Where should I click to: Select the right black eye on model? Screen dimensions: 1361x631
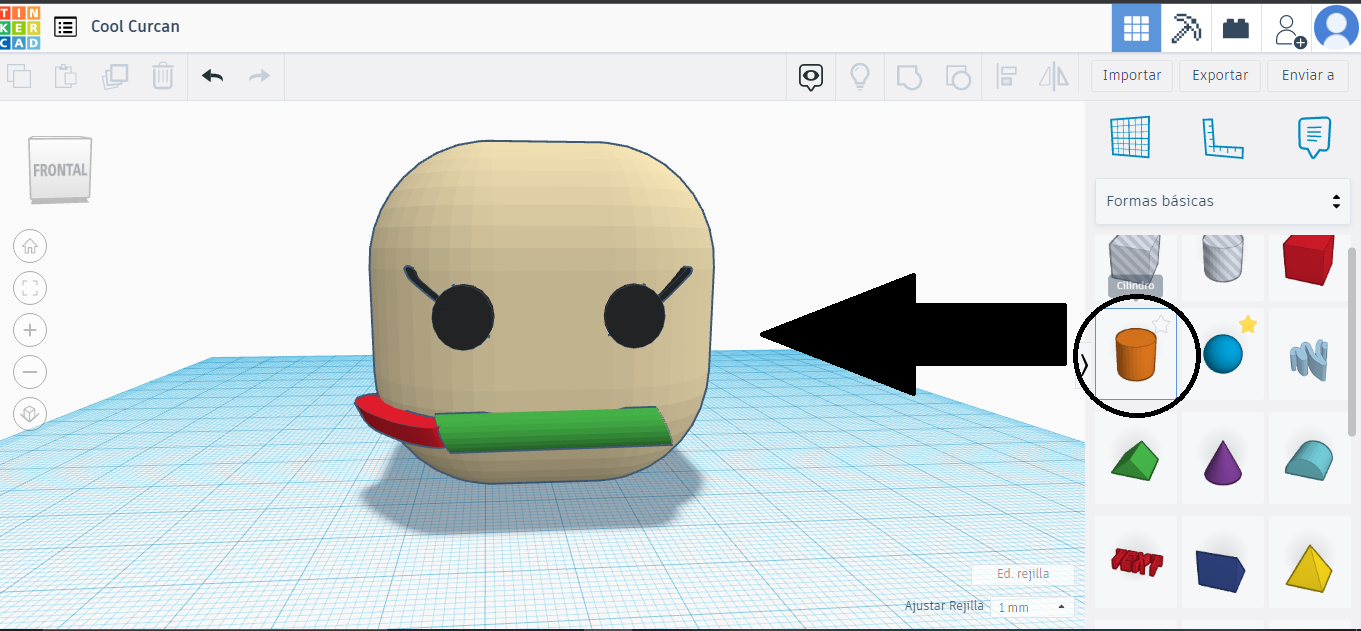[x=635, y=317]
